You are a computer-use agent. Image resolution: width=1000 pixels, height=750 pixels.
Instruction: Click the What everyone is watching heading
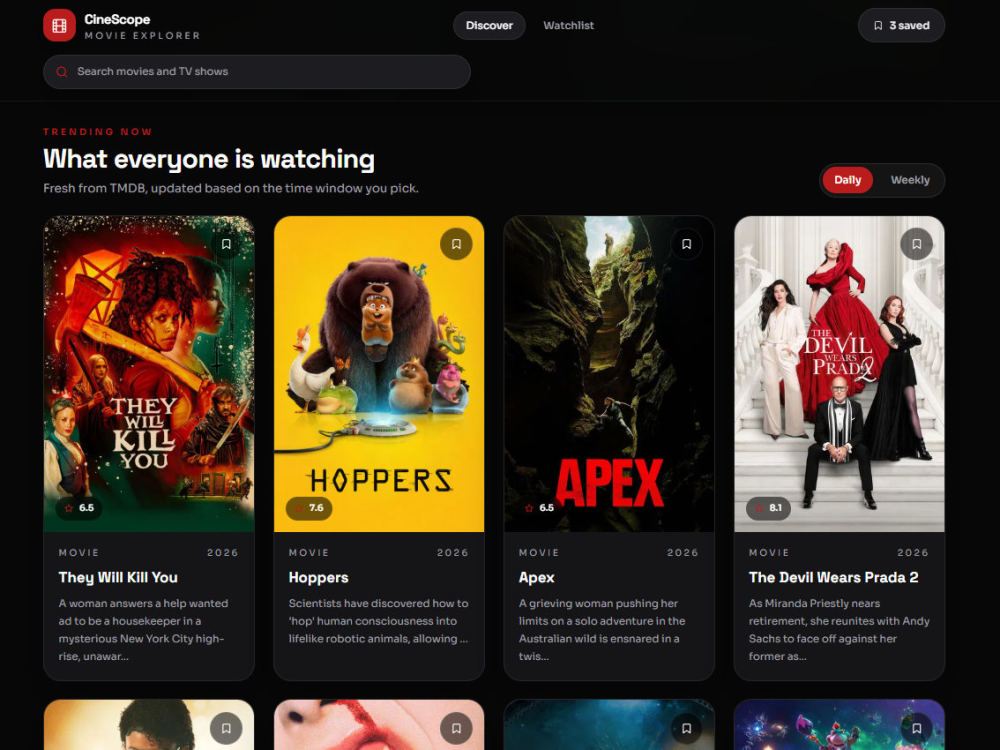pyautogui.click(x=209, y=159)
